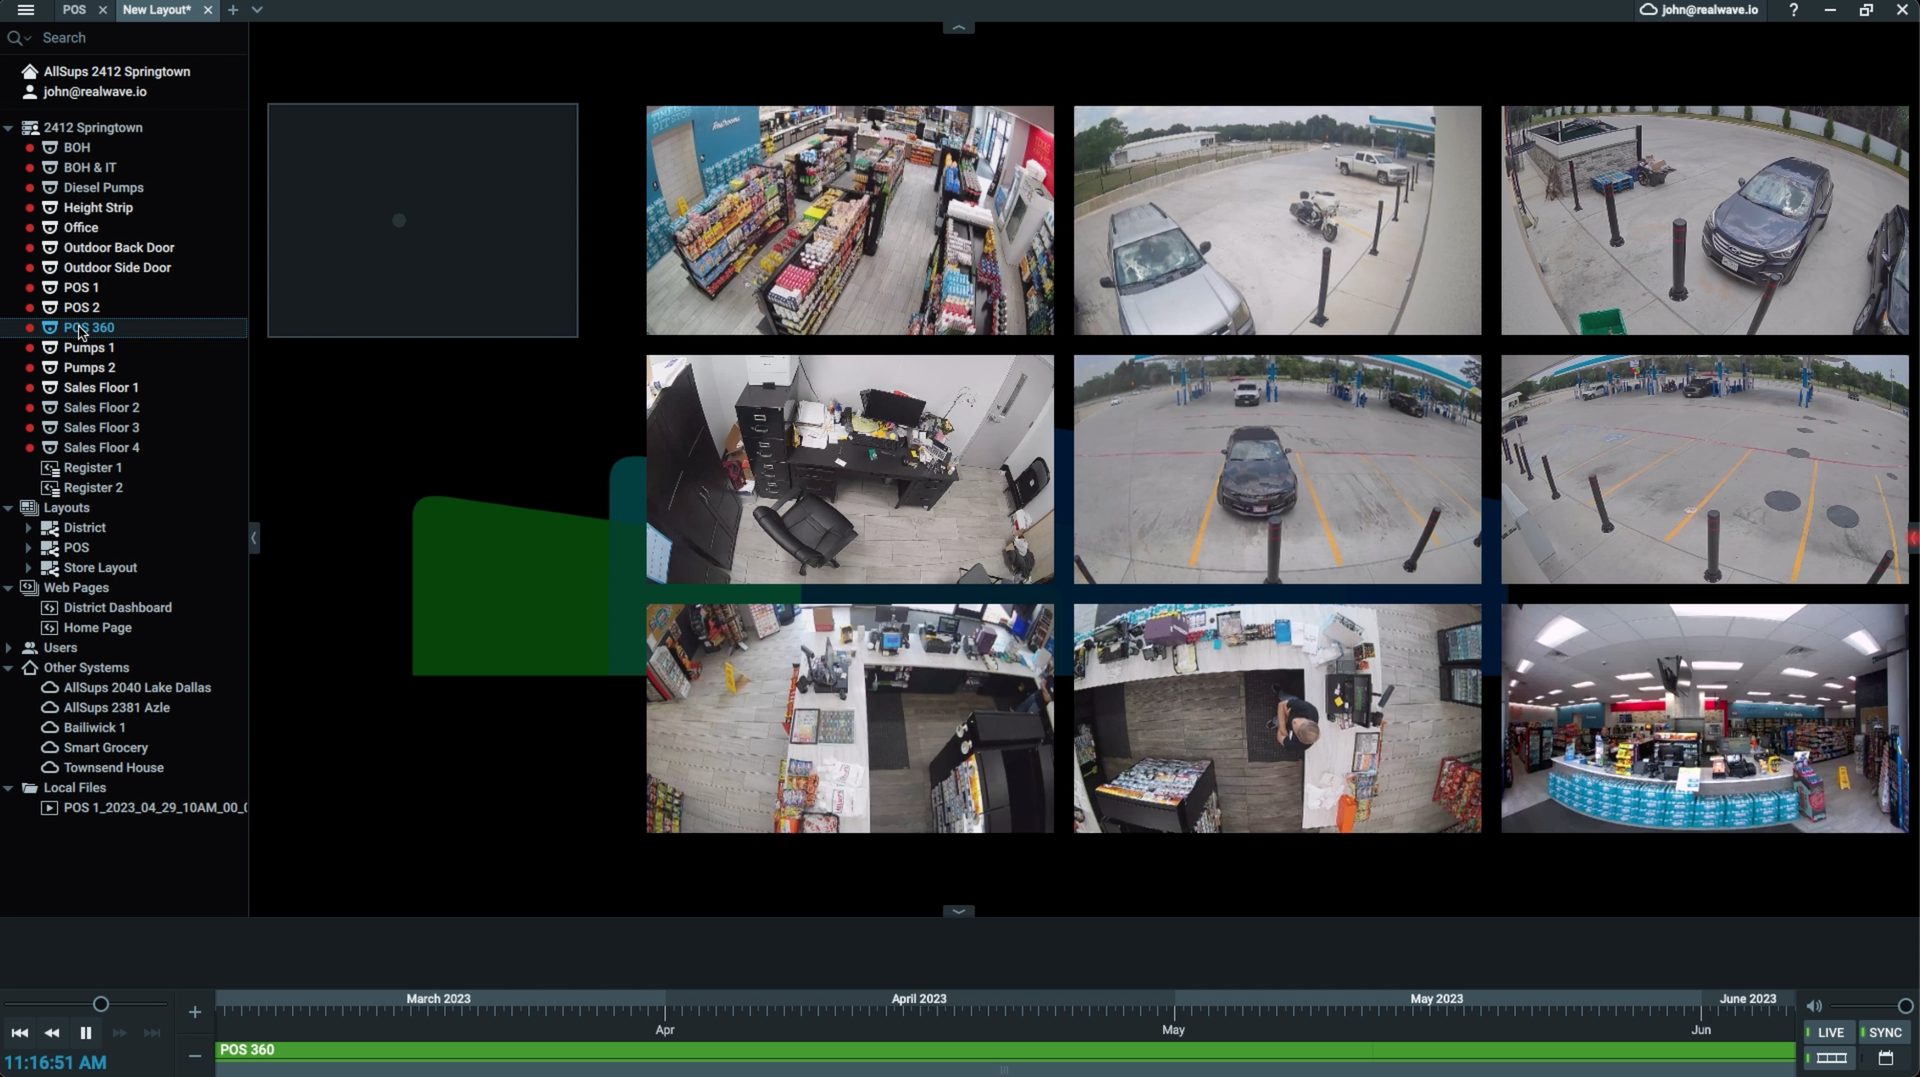1920x1077 pixels.
Task: Open the Home Page web page
Action: [x=97, y=628]
